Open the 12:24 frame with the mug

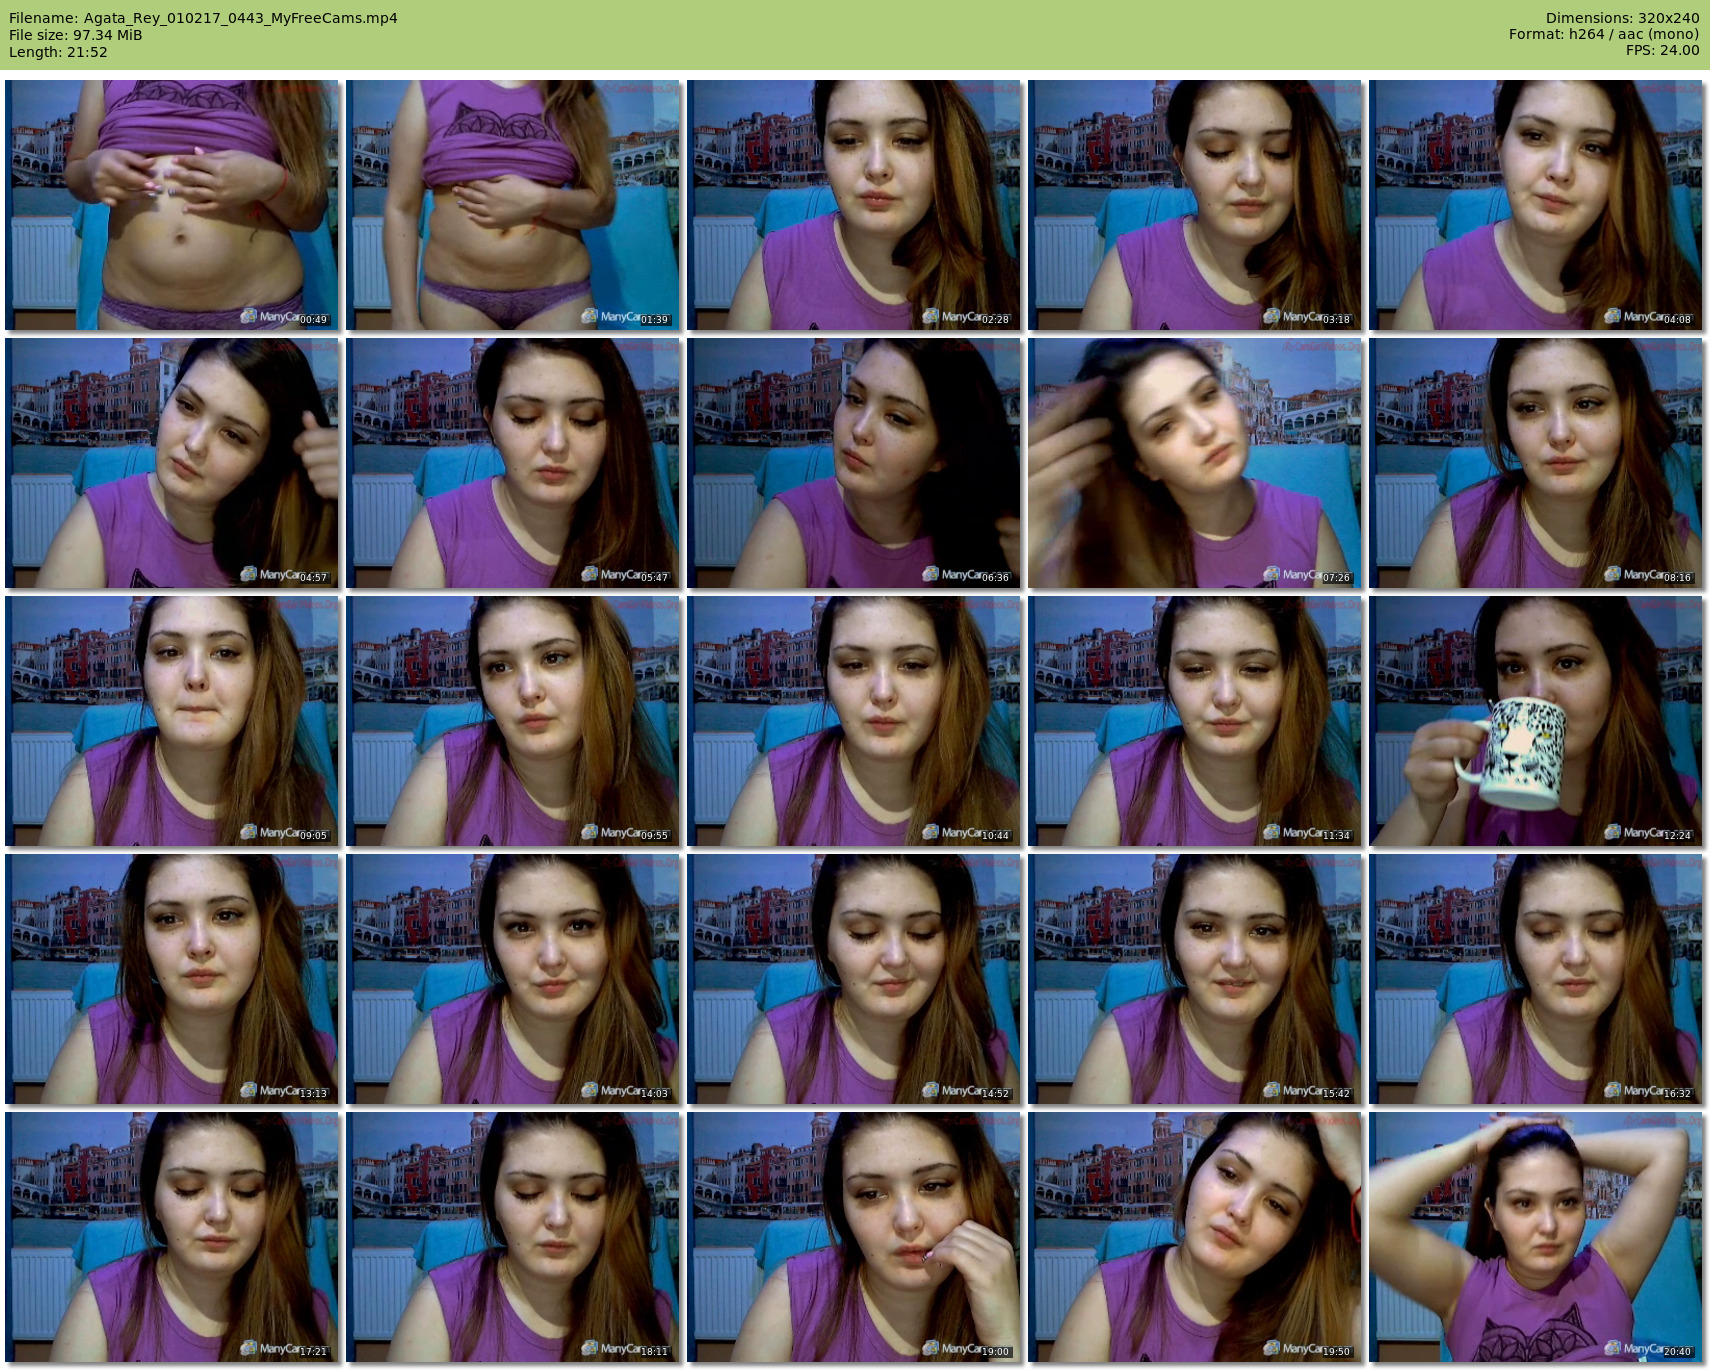coord(1536,721)
